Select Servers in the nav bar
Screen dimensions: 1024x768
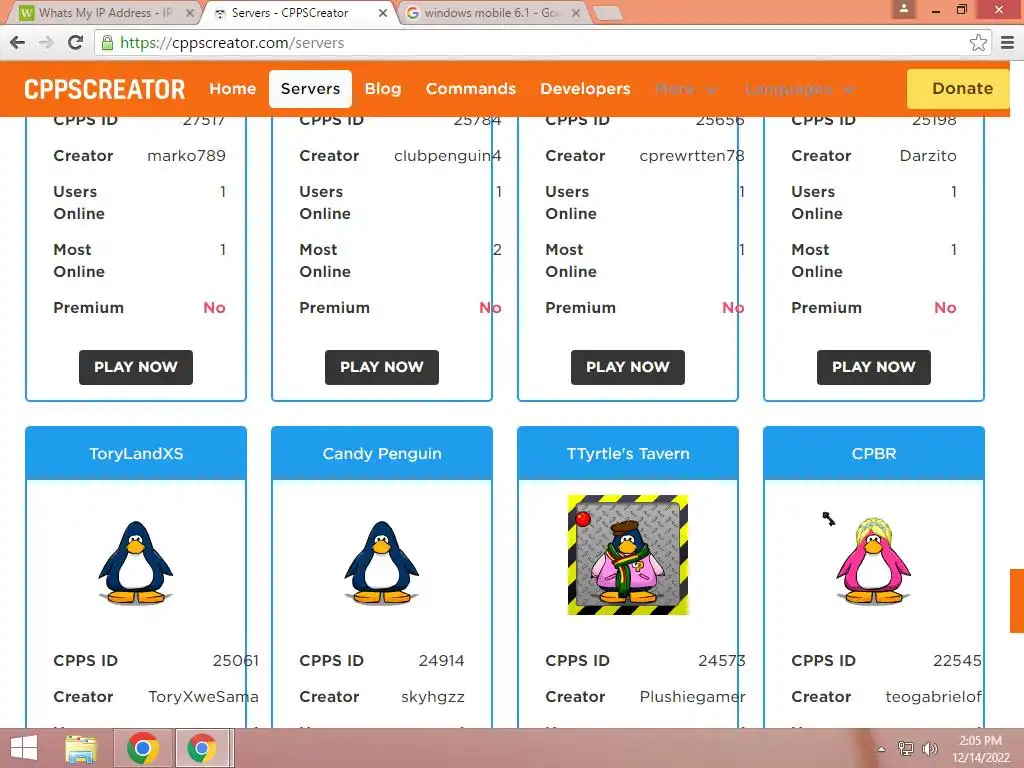(x=310, y=89)
